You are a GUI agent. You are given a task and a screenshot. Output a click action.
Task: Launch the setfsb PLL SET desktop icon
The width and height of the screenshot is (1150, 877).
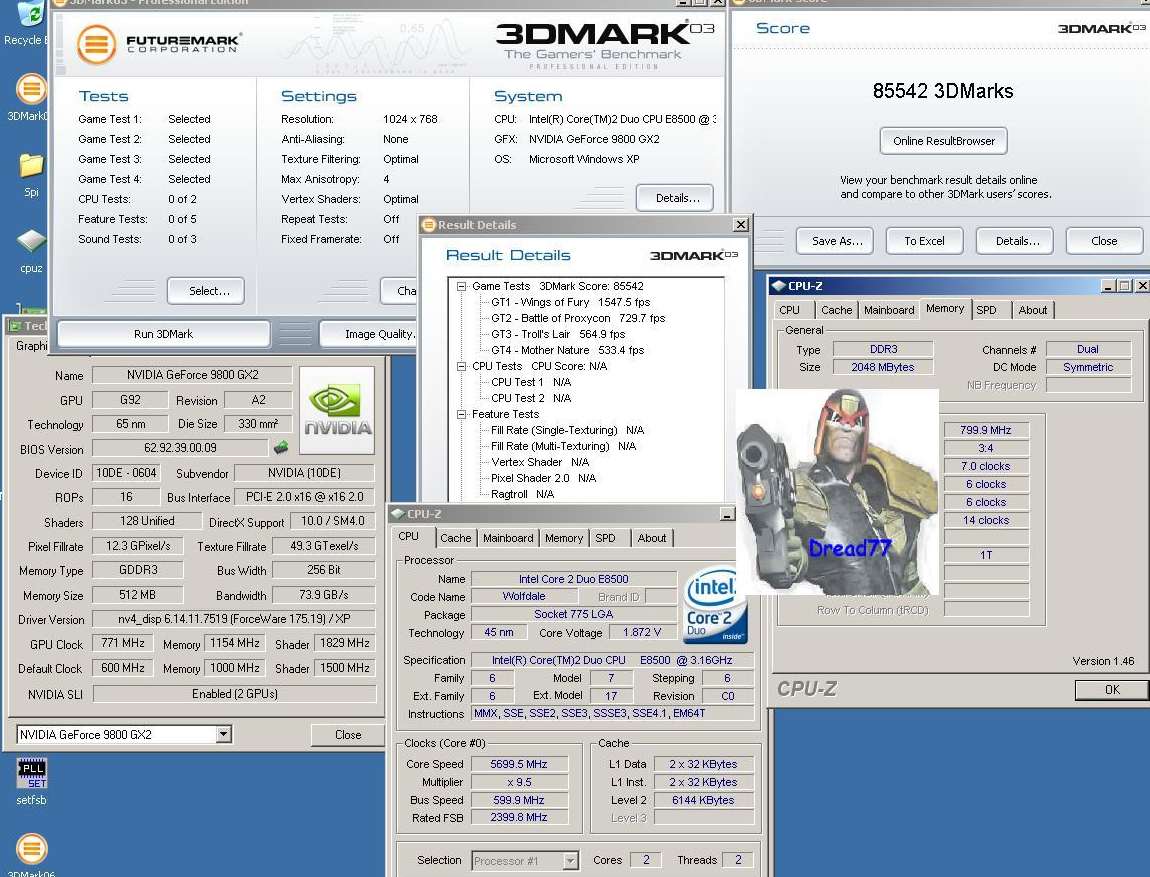[32, 773]
